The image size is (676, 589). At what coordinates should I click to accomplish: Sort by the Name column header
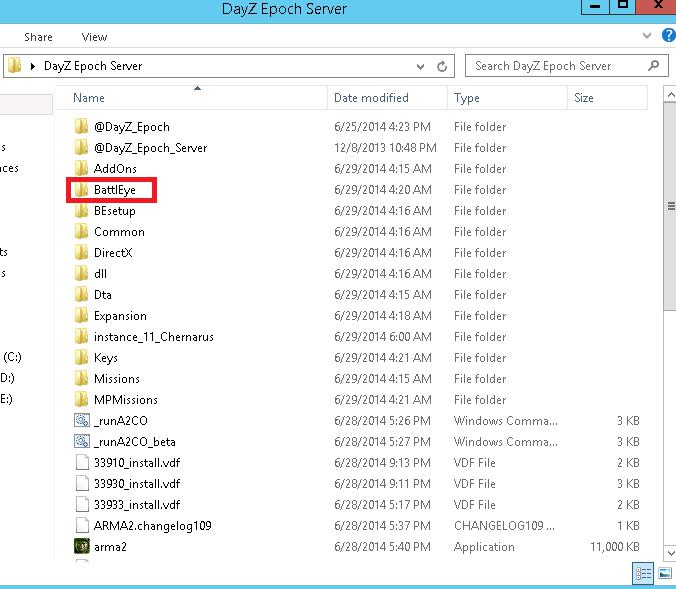191,98
